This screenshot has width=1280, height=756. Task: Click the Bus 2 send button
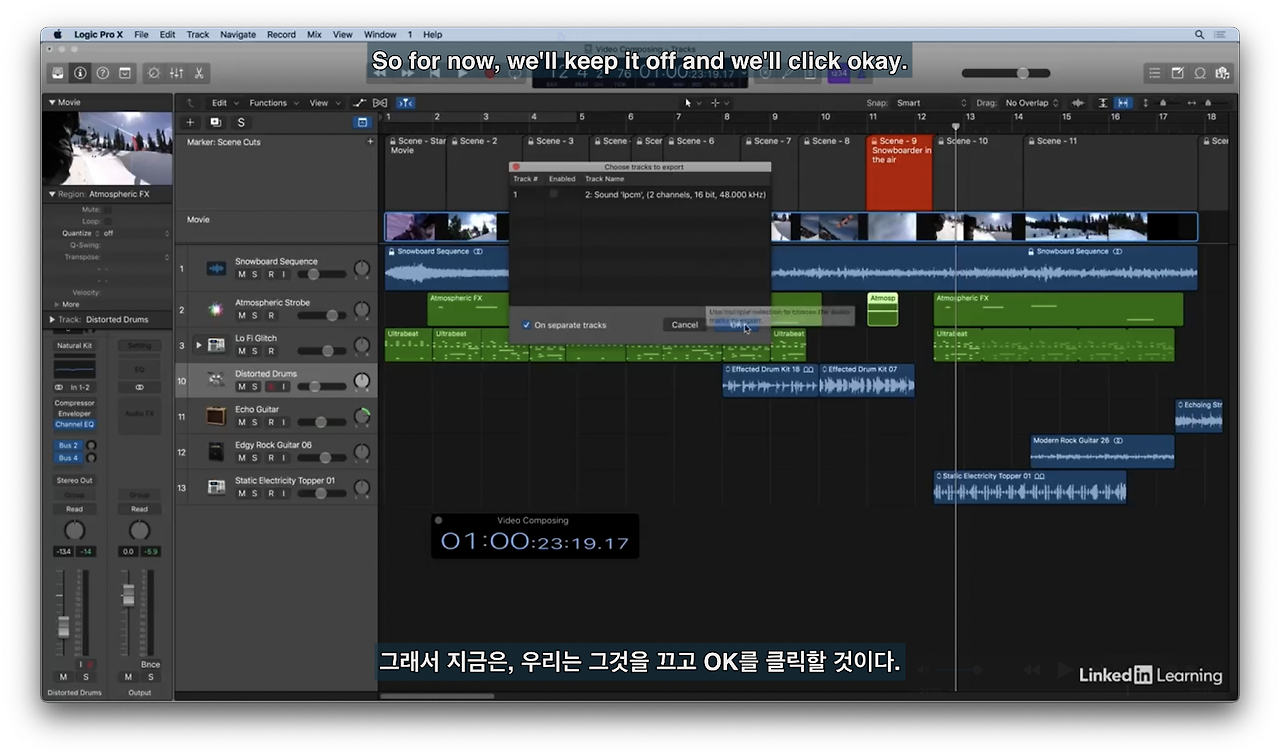pyautogui.click(x=68, y=445)
